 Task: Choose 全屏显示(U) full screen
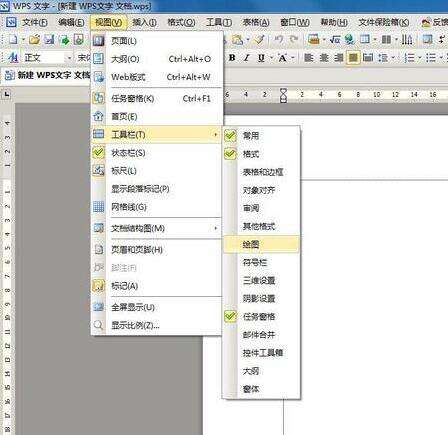(157, 307)
